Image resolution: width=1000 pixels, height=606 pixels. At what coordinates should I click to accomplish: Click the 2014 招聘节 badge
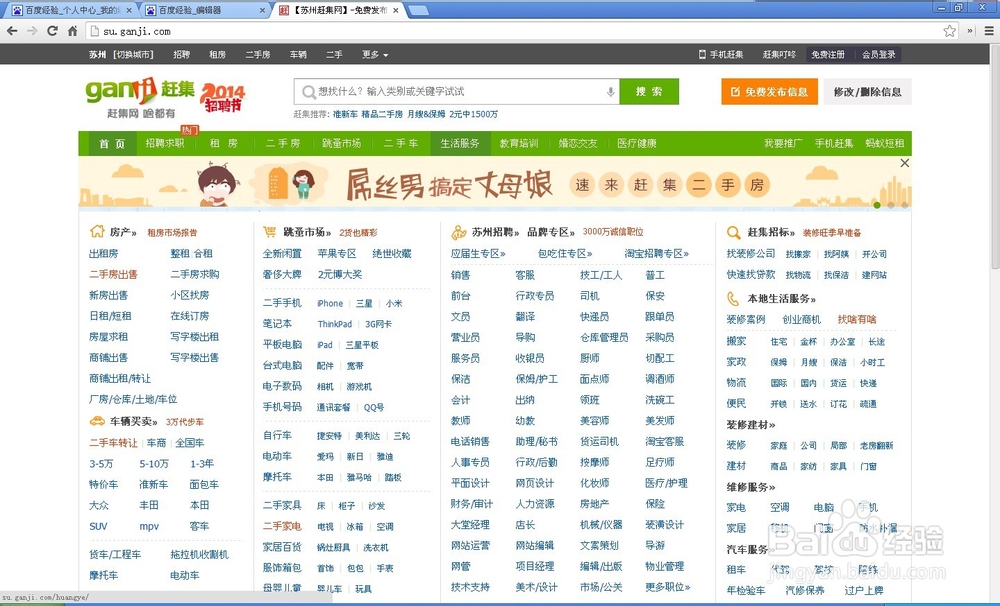[x=223, y=97]
